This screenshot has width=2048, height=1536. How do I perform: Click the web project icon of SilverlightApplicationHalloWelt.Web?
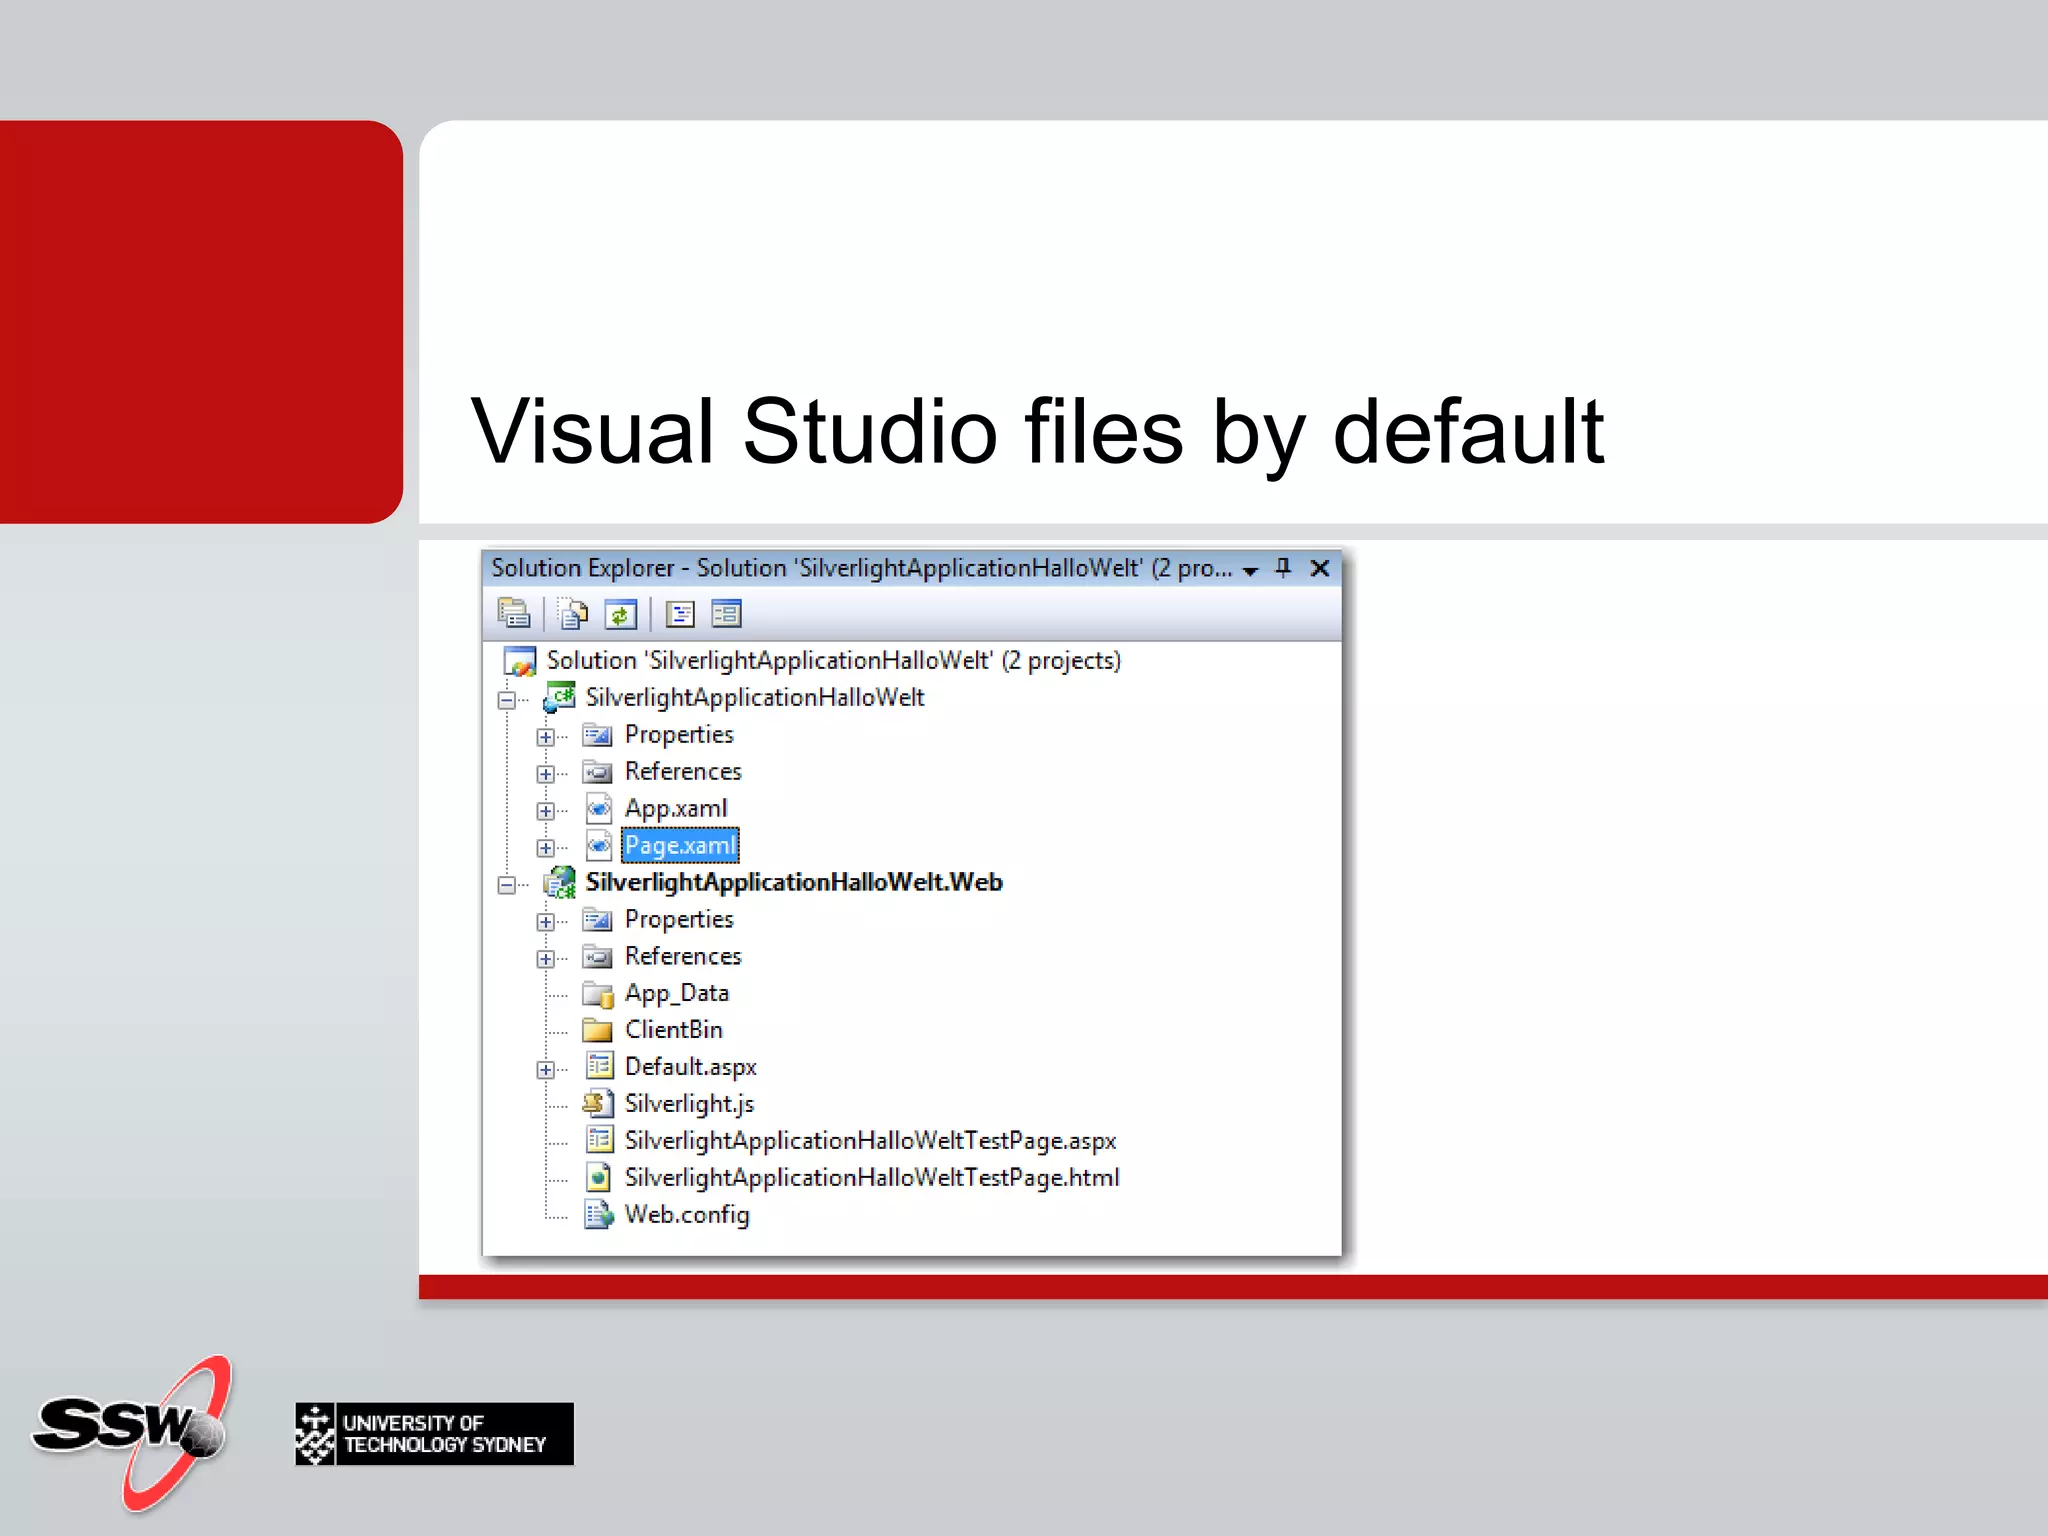[559, 883]
